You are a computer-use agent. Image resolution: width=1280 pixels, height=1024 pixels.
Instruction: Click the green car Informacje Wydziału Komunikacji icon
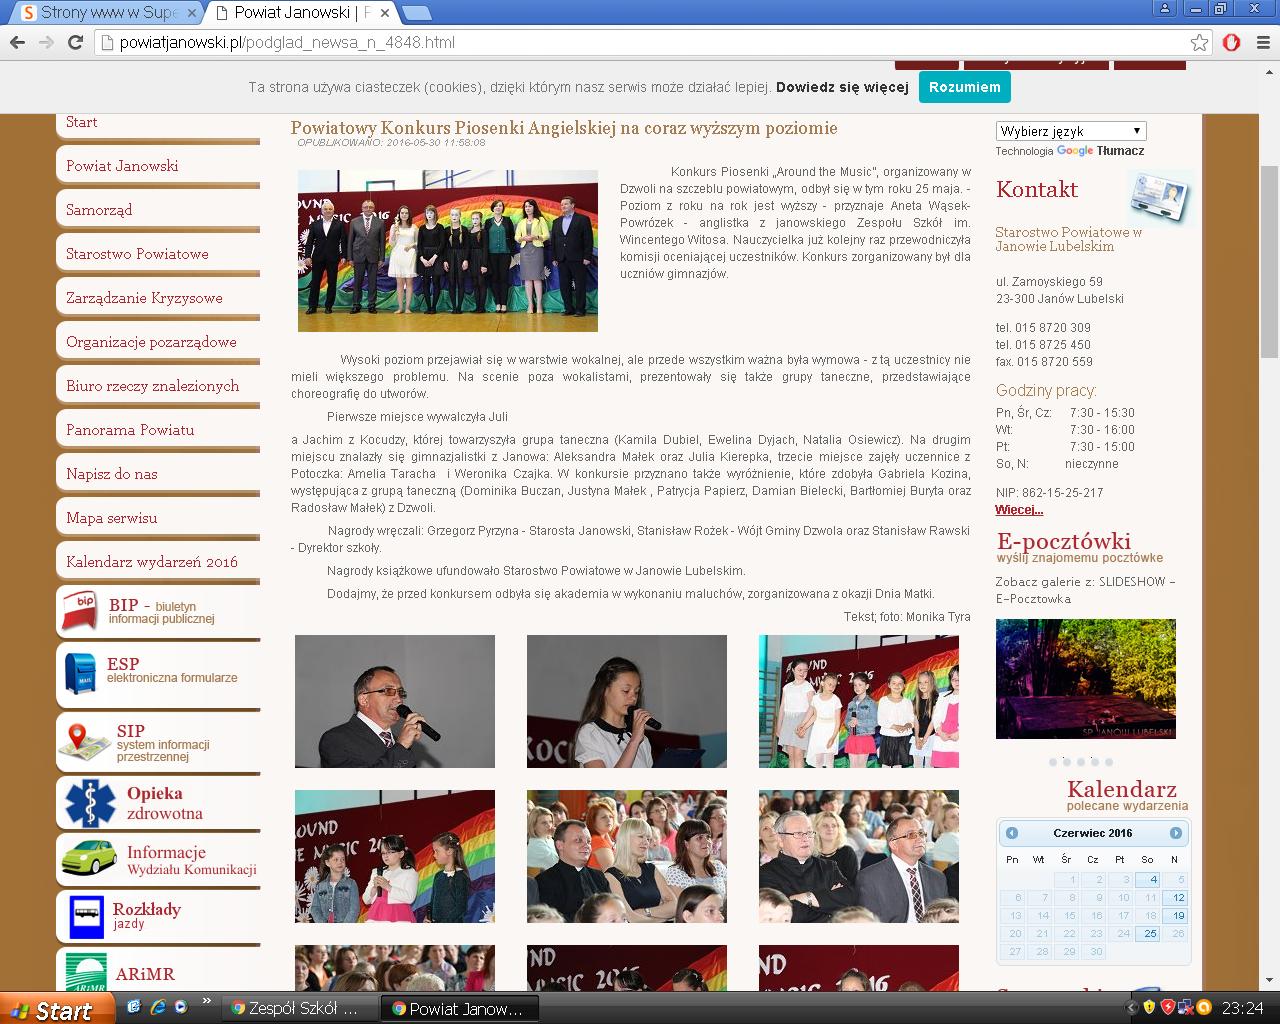tap(89, 858)
